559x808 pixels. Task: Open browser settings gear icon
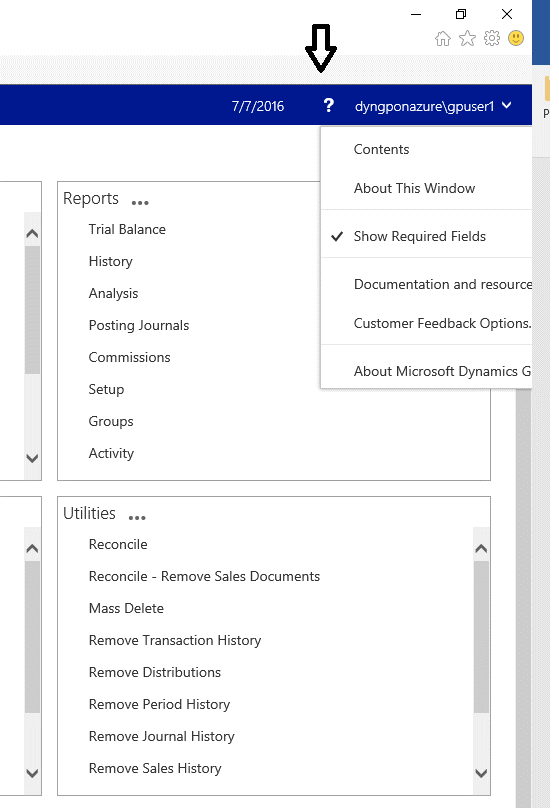(492, 38)
